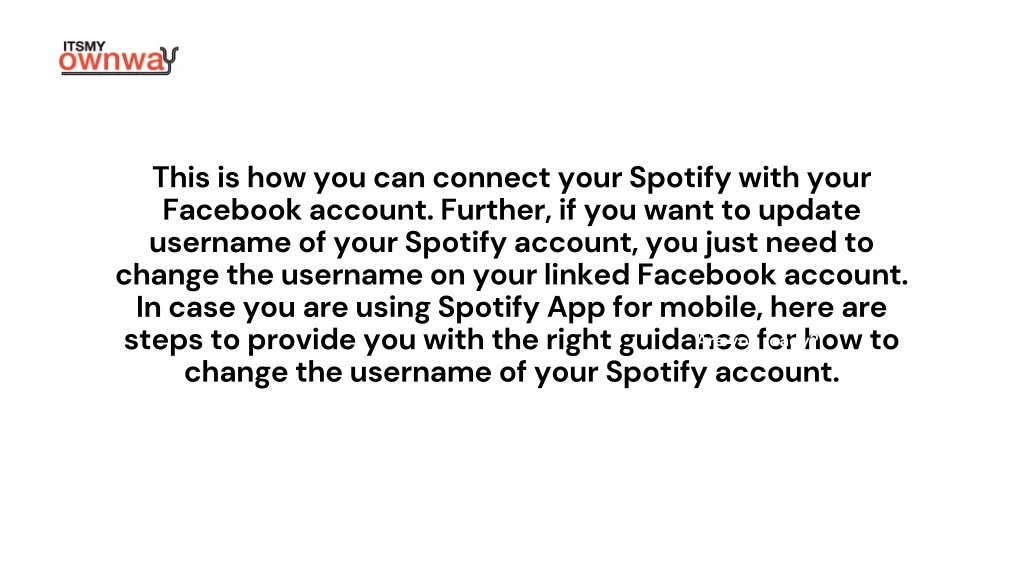Click the word 'linked' in the paragraph
The image size is (1024, 576).
586,275
